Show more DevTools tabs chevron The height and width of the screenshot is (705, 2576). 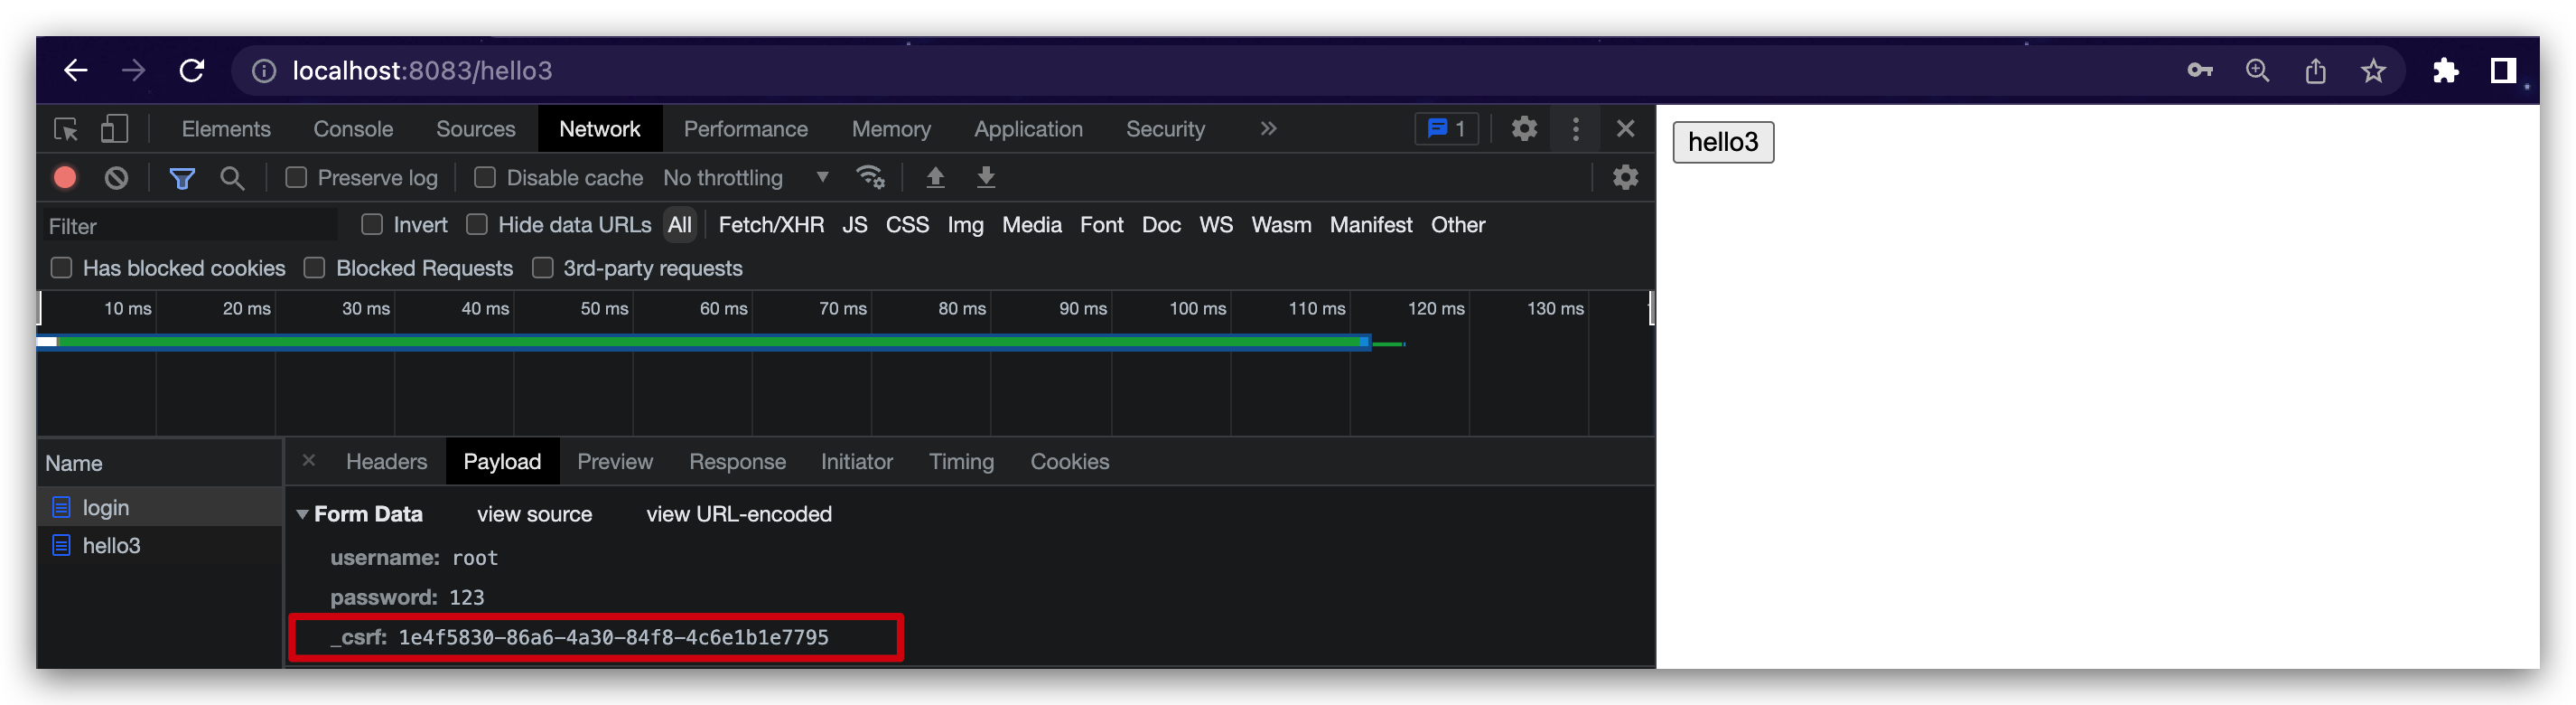1268,129
